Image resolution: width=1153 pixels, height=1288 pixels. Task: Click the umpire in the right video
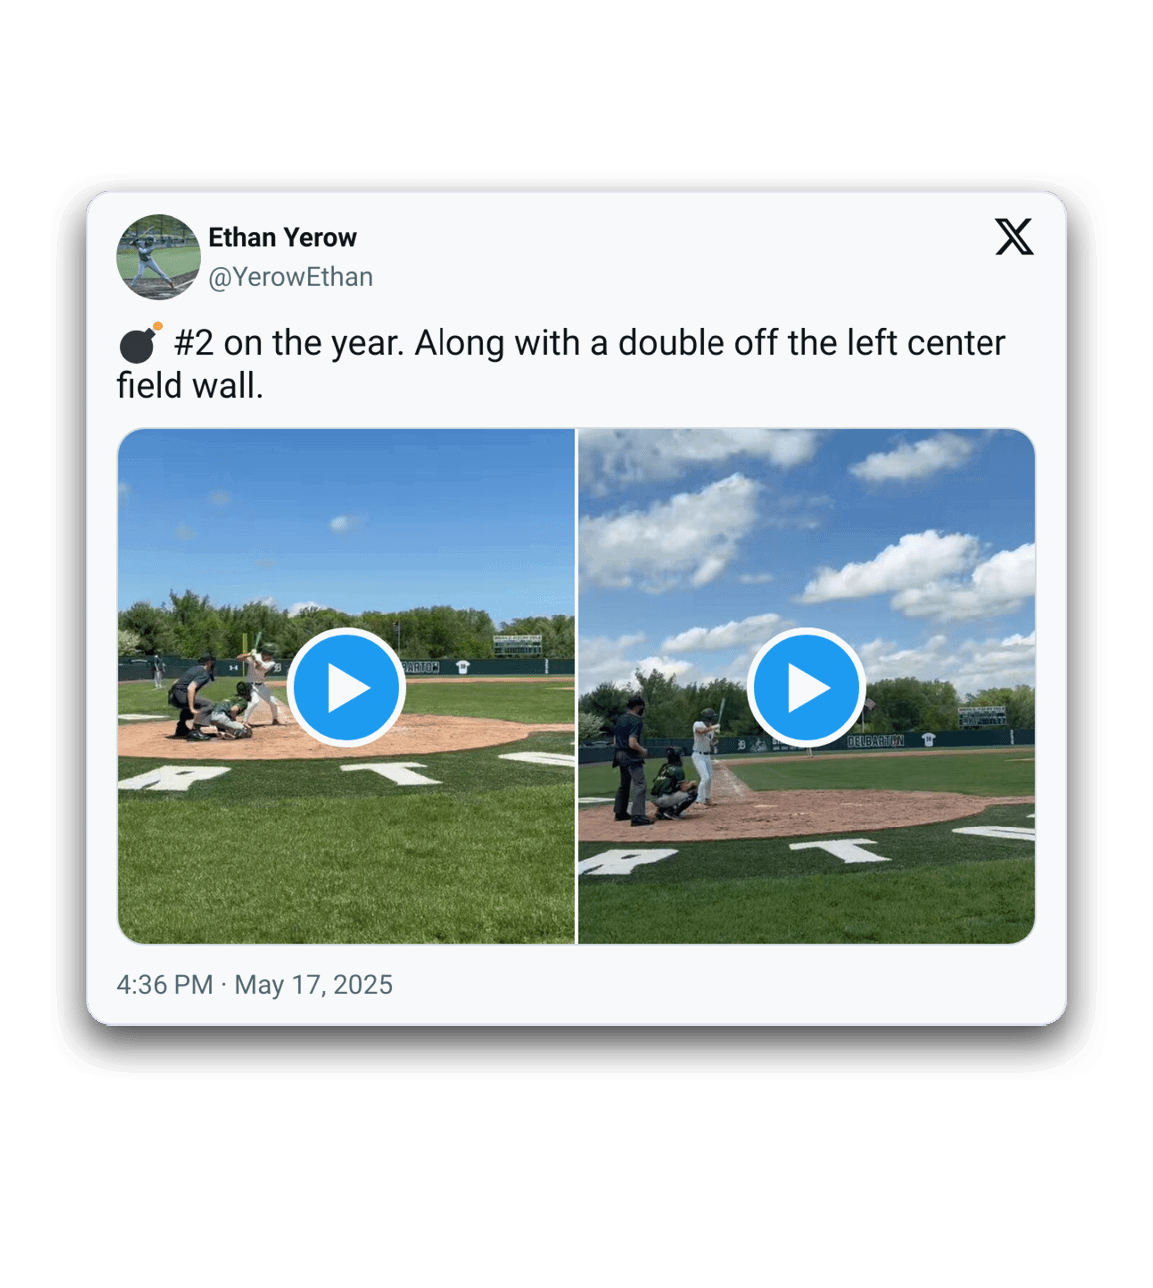631,760
